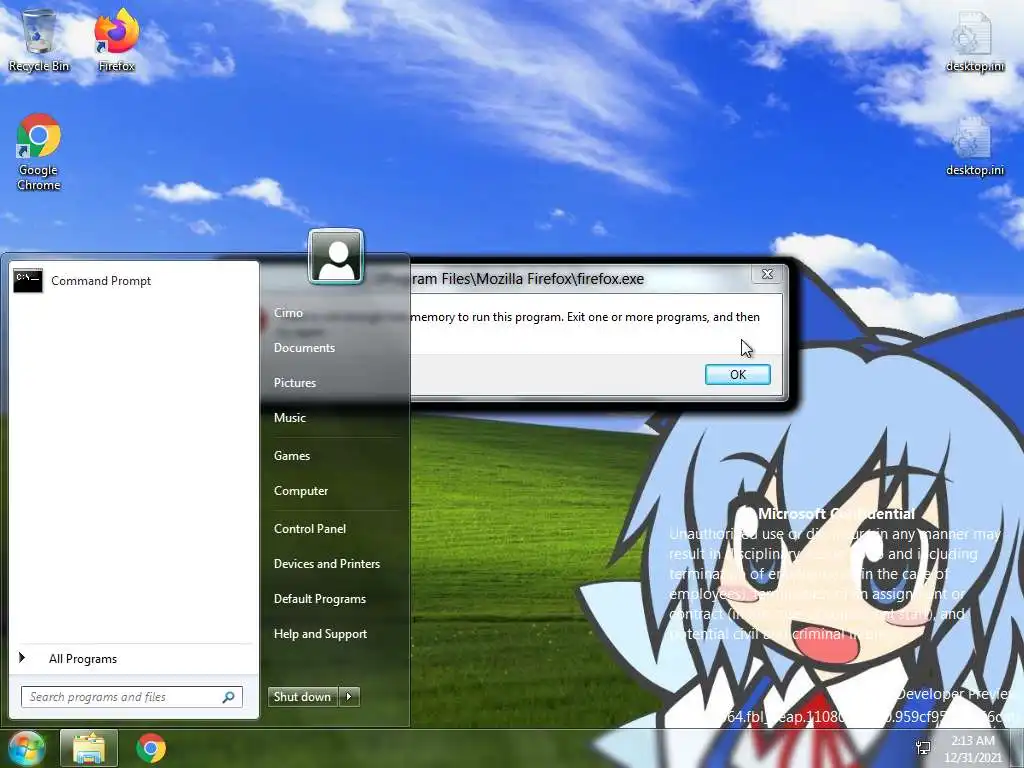Open Chrome from the taskbar
This screenshot has width=1024, height=768.
pyautogui.click(x=151, y=748)
